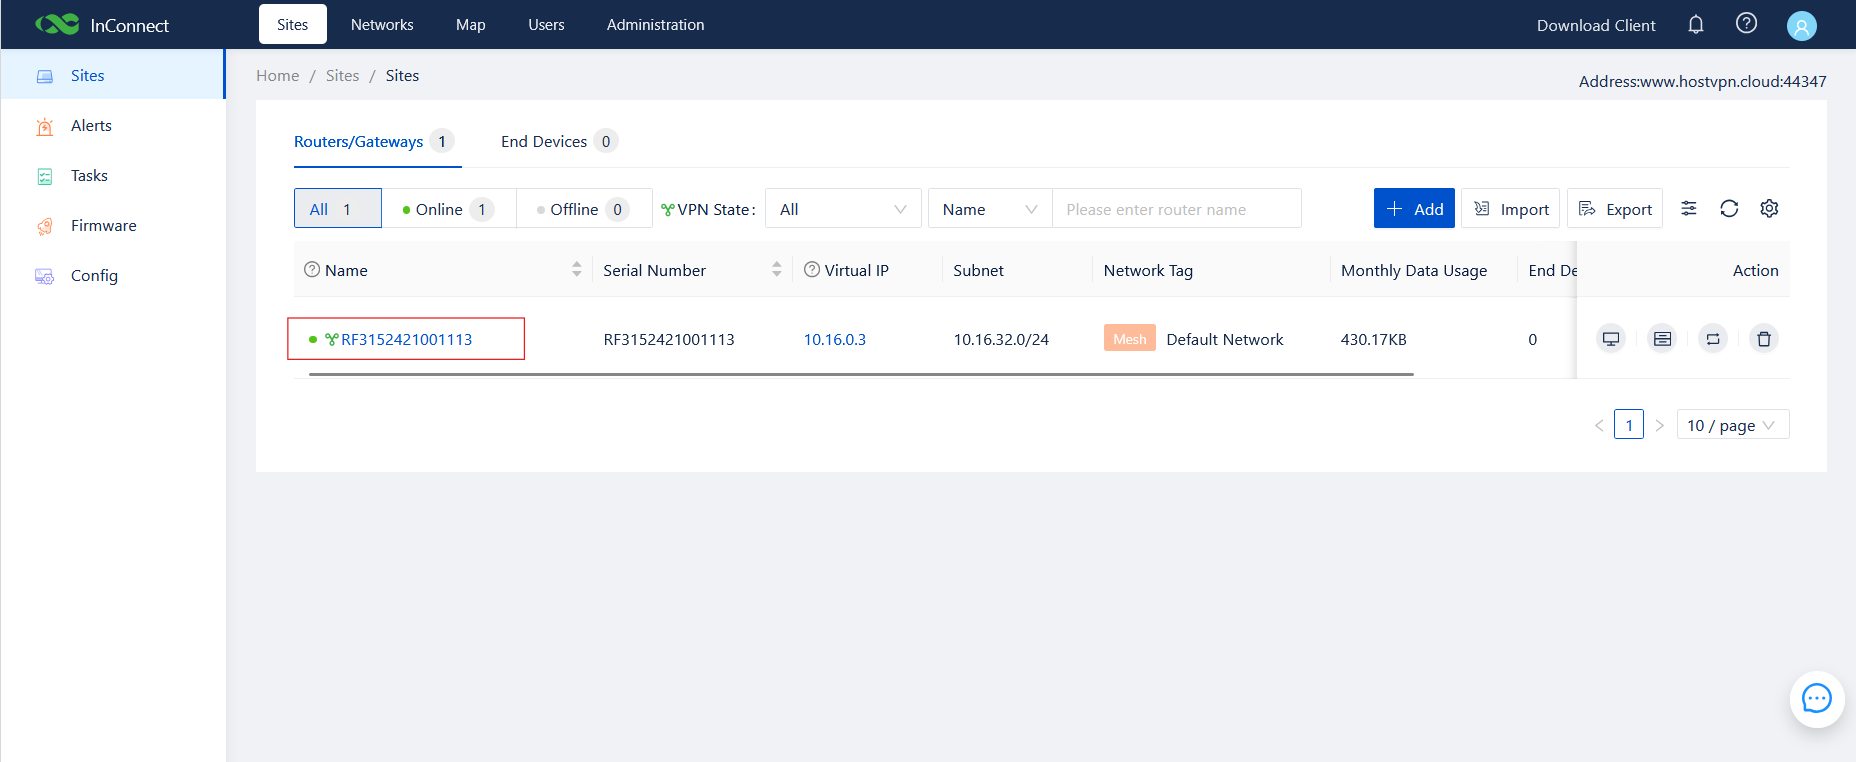The height and width of the screenshot is (762, 1856).
Task: Open the column filter sliders icon
Action: pyautogui.click(x=1689, y=208)
